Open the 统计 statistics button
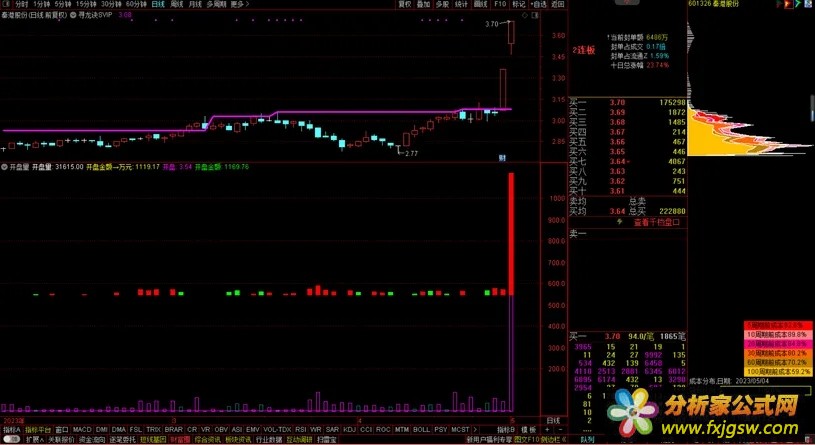The height and width of the screenshot is (445, 815). (461, 4)
